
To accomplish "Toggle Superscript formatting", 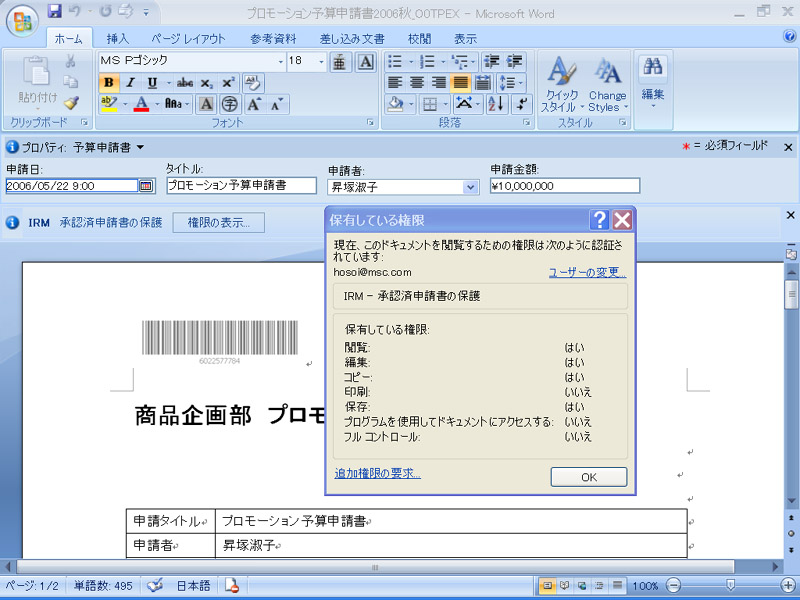I will tap(228, 83).
